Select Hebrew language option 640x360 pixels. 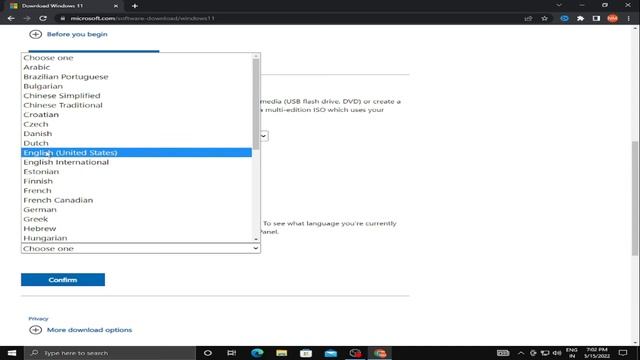click(136, 229)
